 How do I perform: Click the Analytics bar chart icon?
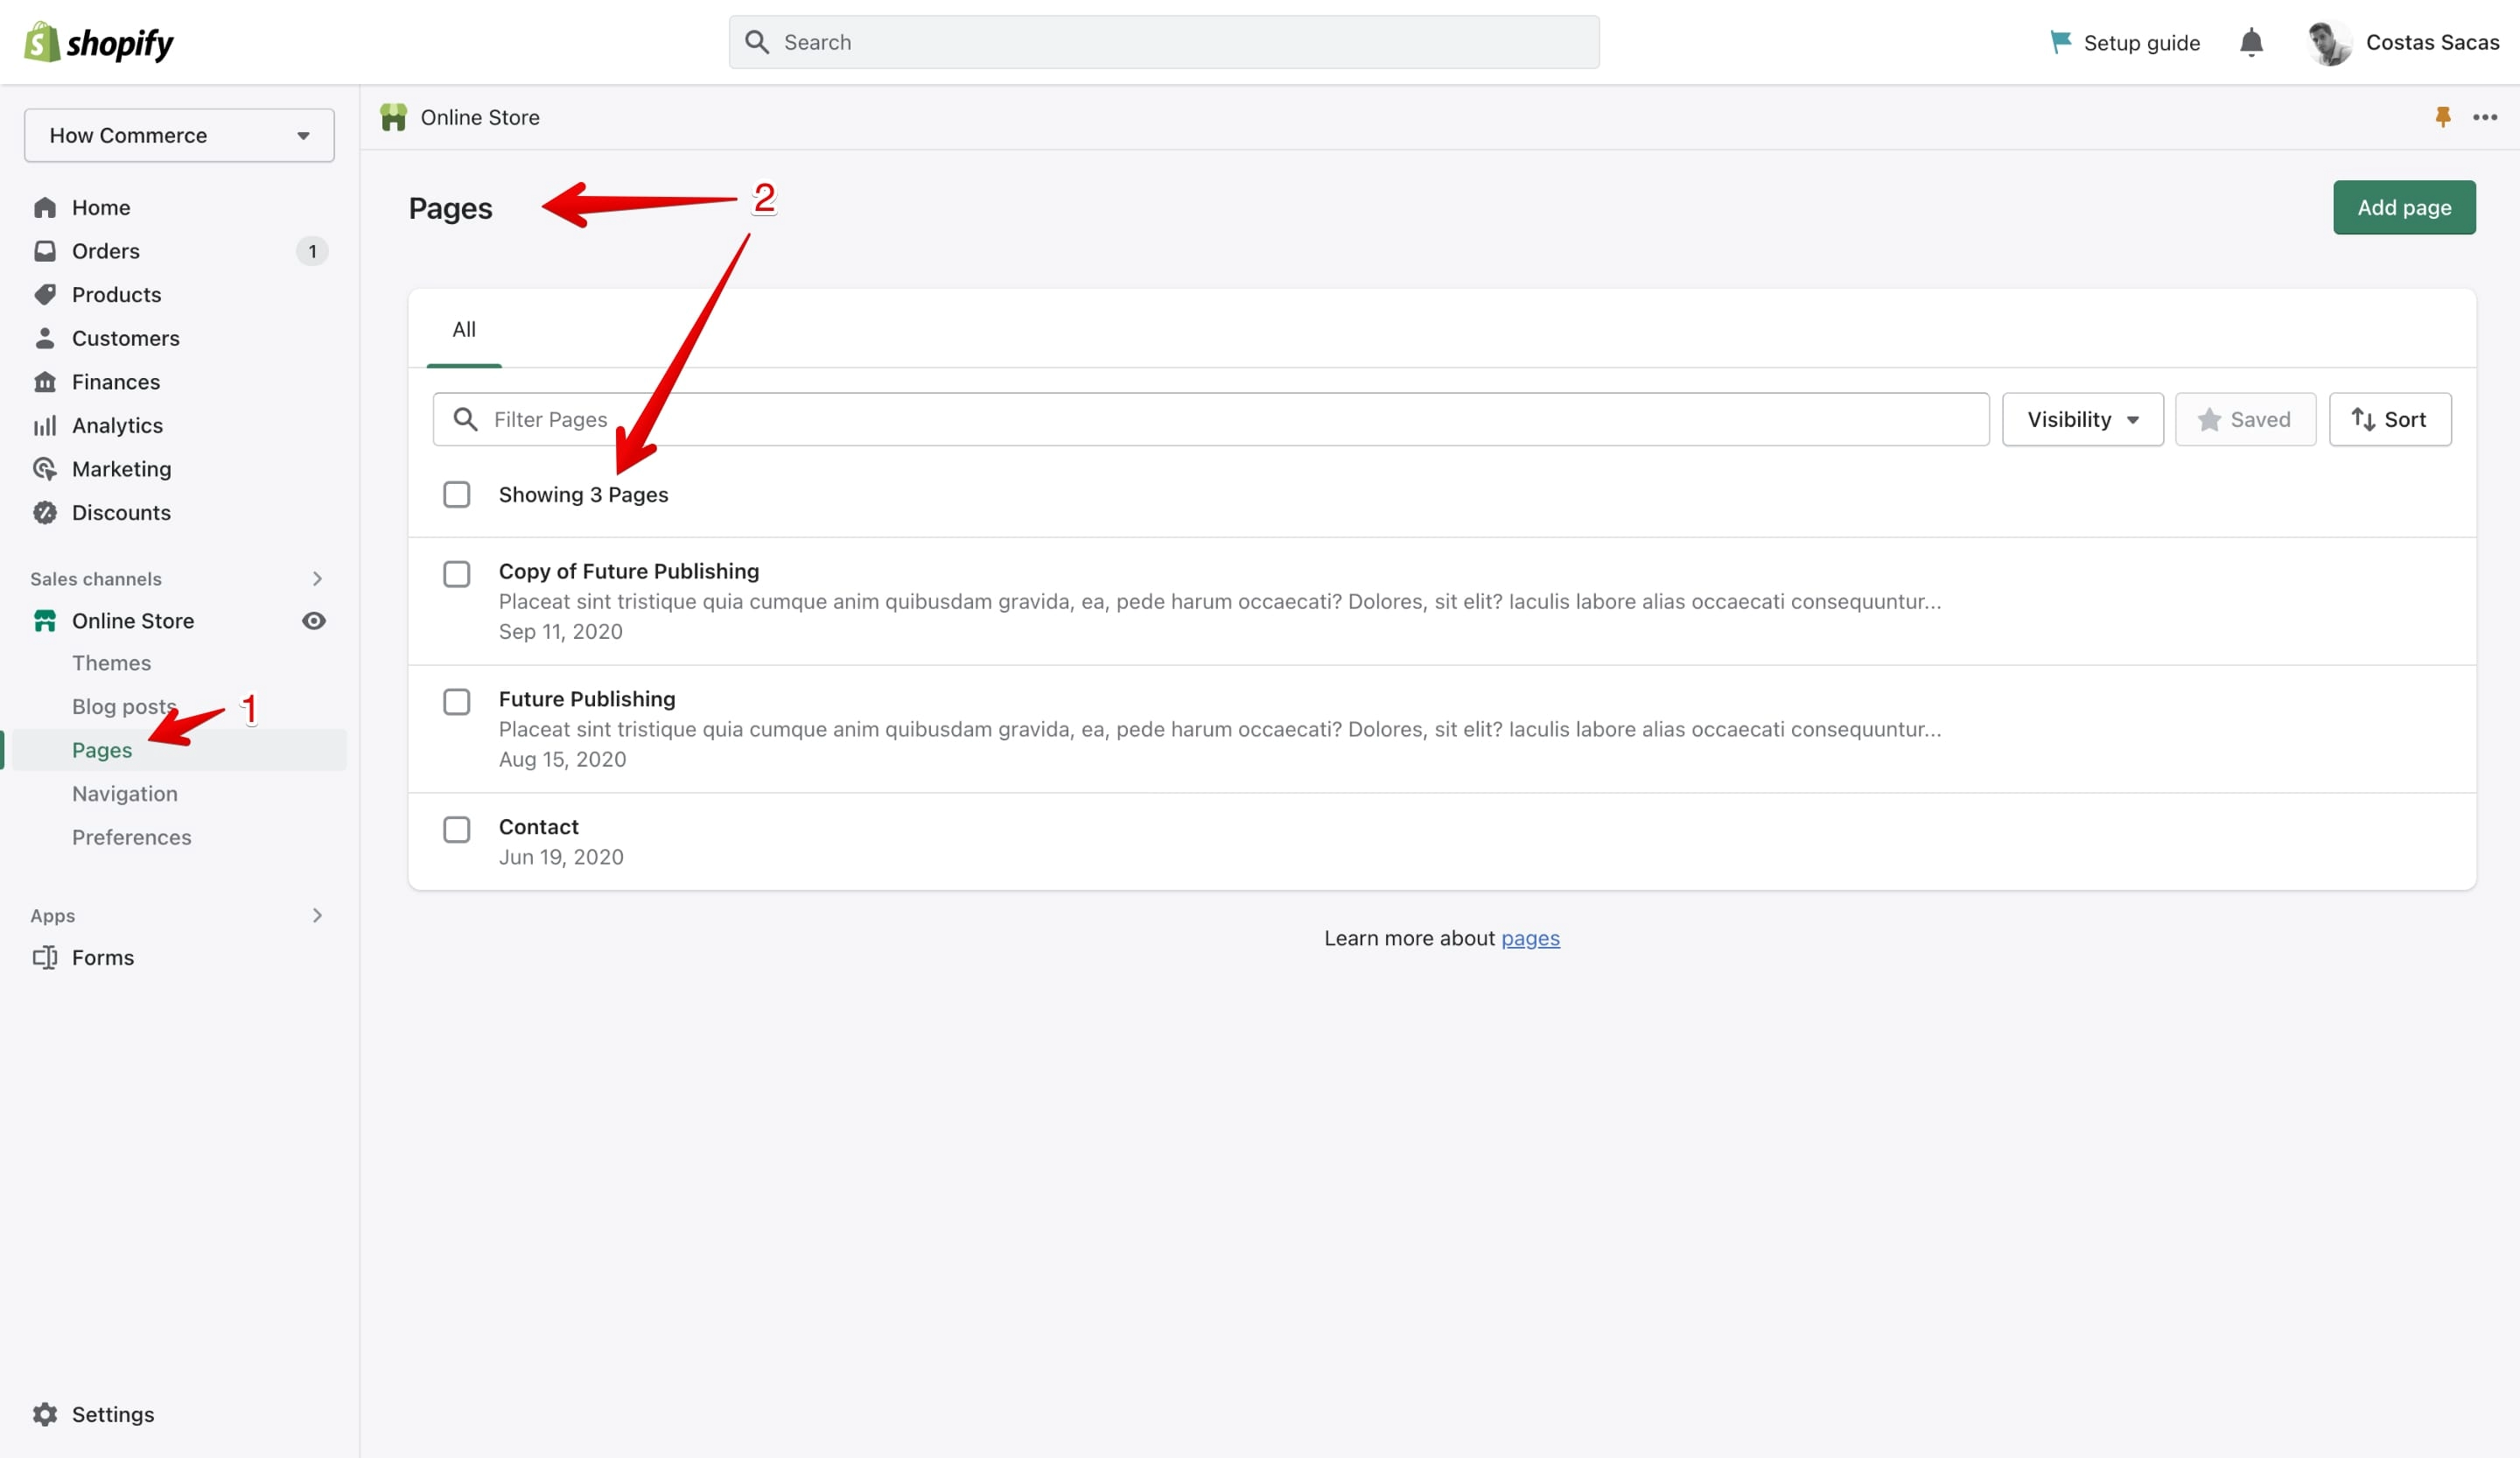[45, 426]
